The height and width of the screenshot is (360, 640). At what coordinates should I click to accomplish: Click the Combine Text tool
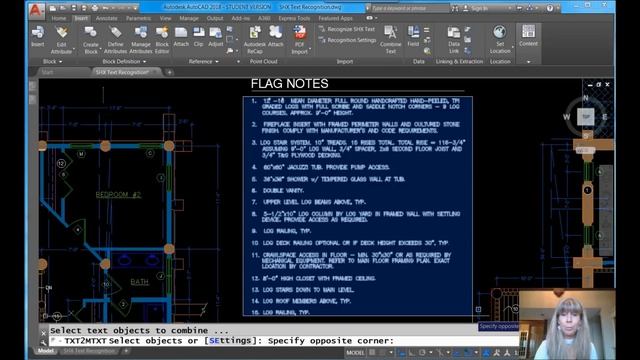(391, 40)
